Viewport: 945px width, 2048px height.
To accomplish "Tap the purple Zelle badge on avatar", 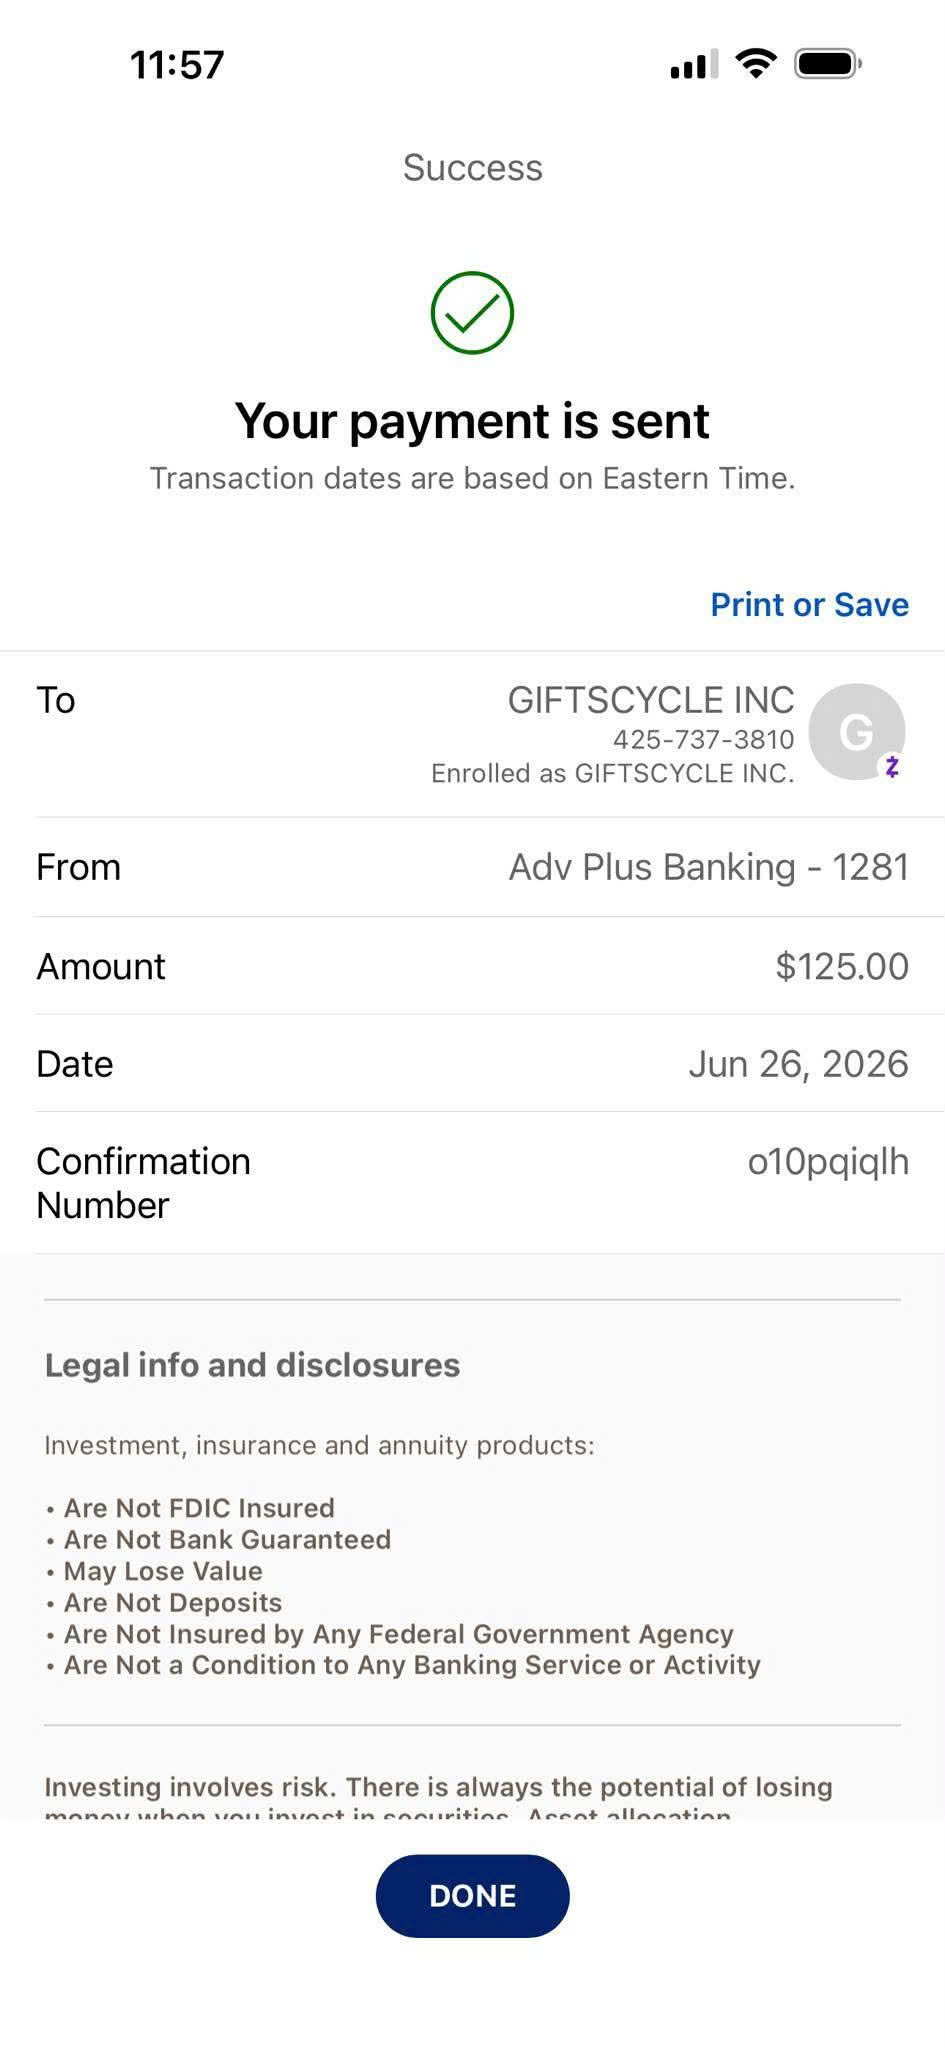I will pos(891,767).
